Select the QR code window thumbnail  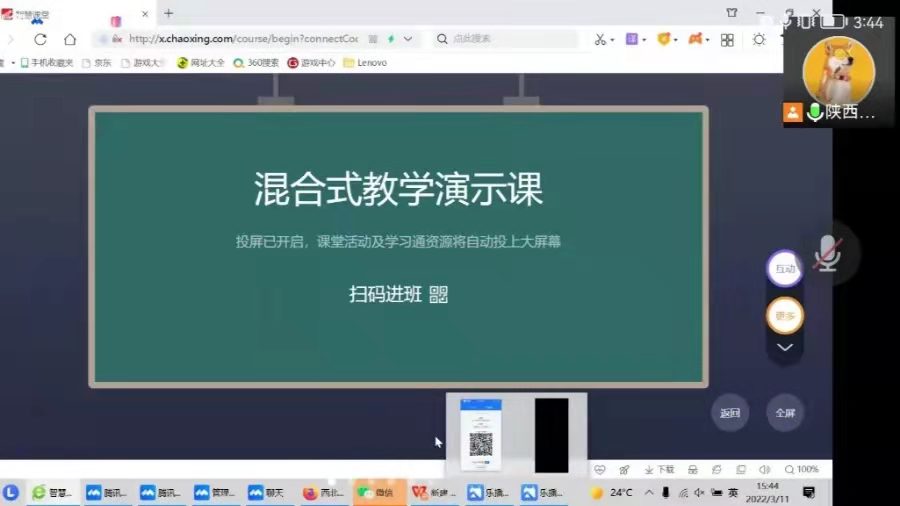tap(481, 434)
